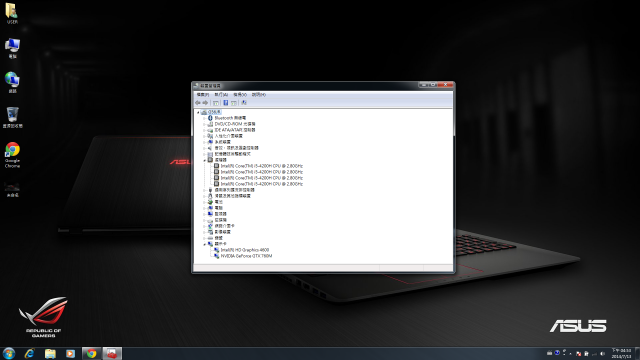Viewport: 640px width, 360px height.
Task: Expand the disk drives category
Action: click(204, 220)
